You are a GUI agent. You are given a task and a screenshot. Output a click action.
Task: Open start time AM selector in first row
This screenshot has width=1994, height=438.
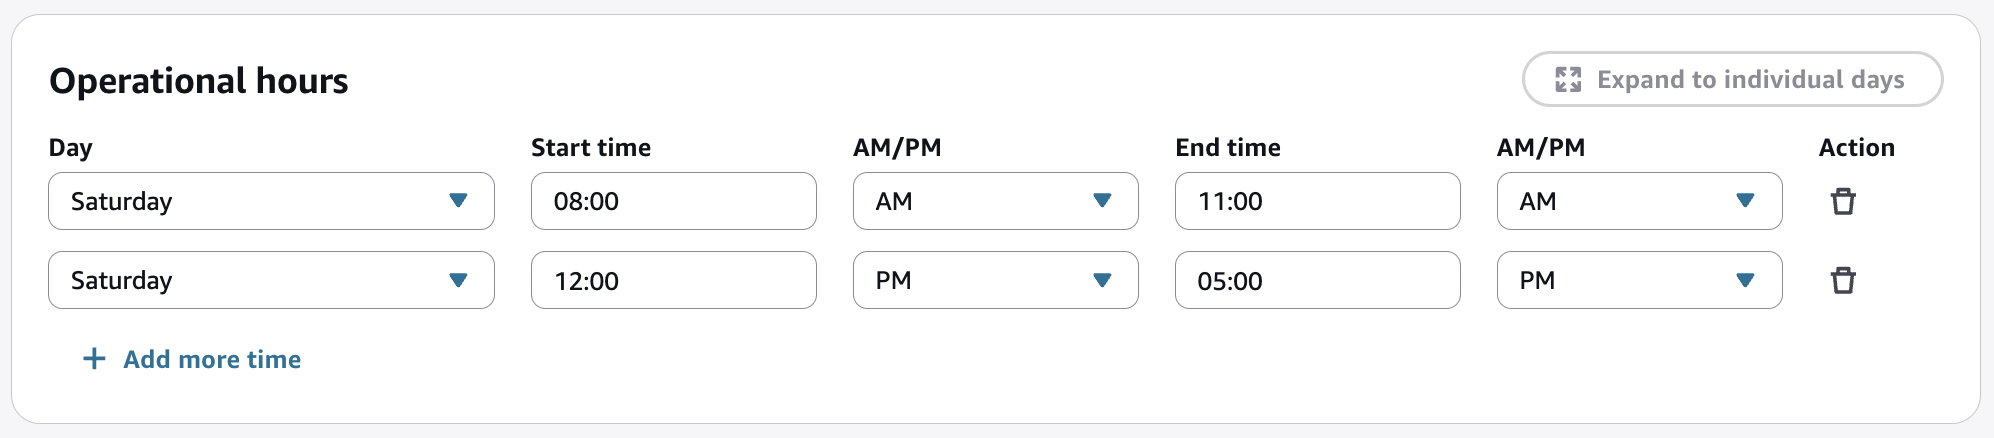coord(994,201)
